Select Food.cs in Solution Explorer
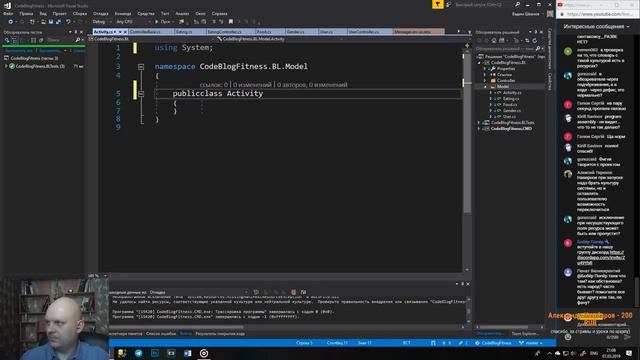This screenshot has height=360, width=640. tap(510, 104)
